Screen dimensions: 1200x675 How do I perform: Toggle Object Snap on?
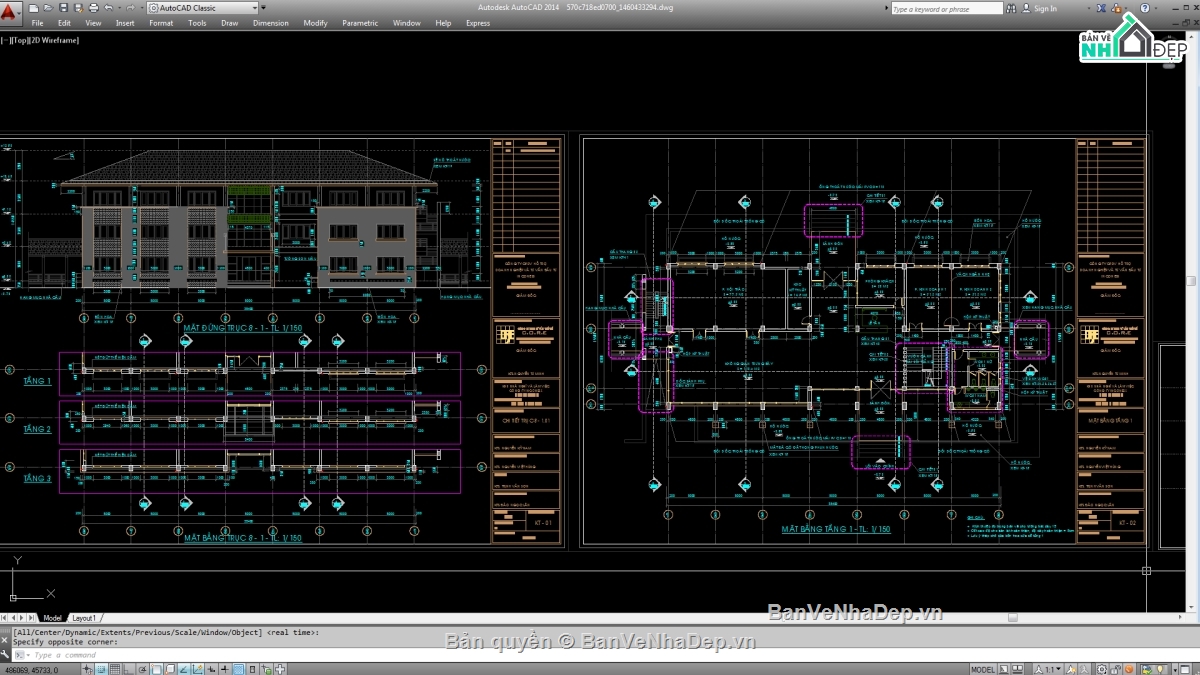click(x=155, y=667)
